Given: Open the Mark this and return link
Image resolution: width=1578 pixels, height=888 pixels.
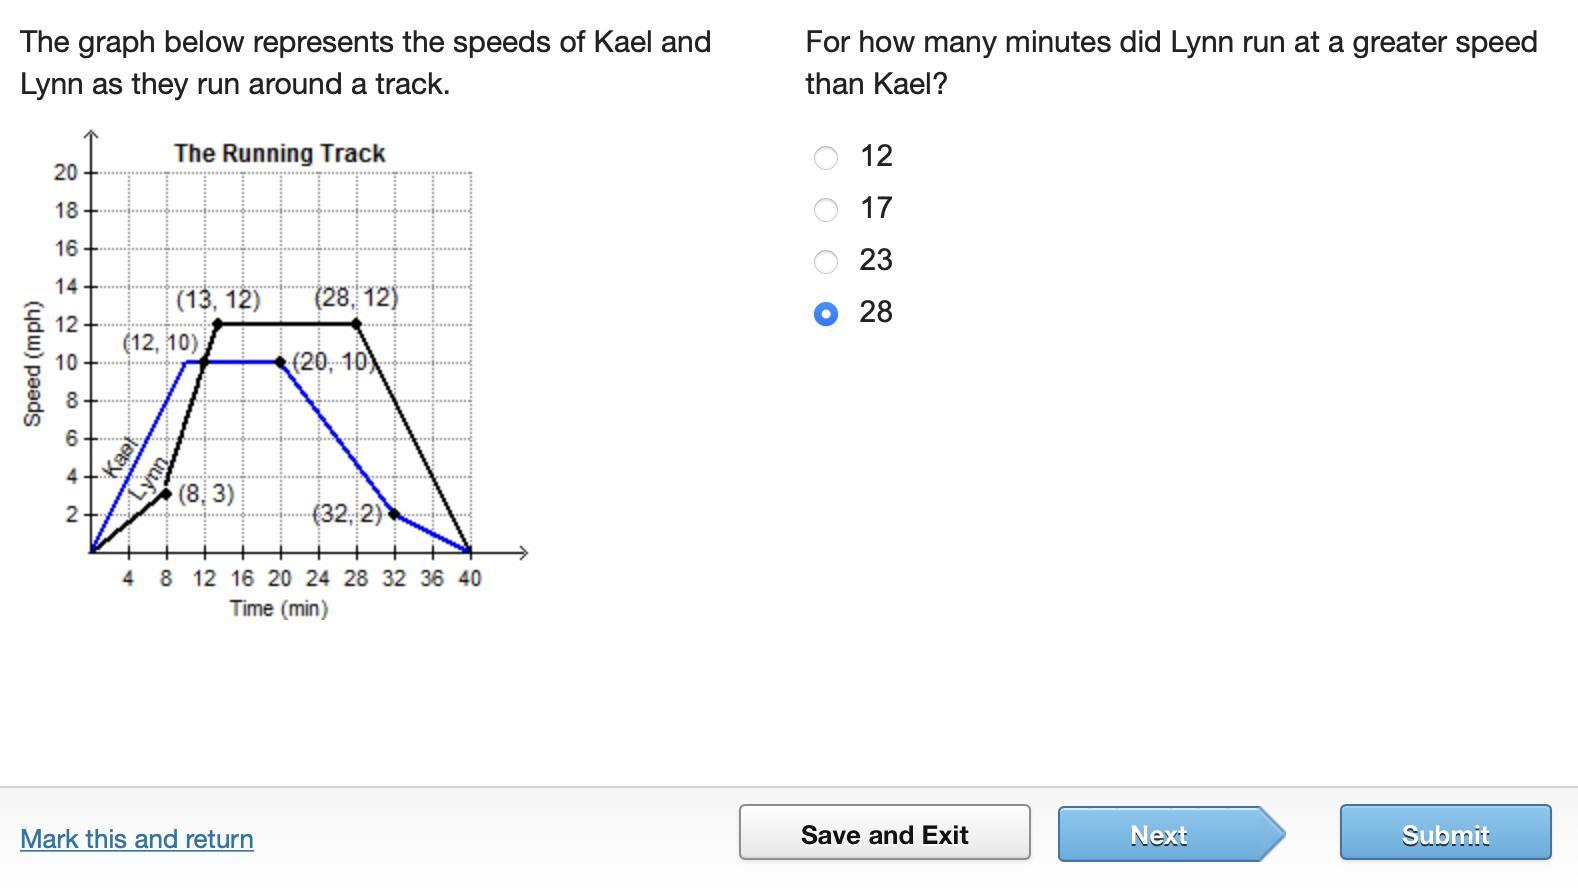Looking at the screenshot, I should (137, 838).
